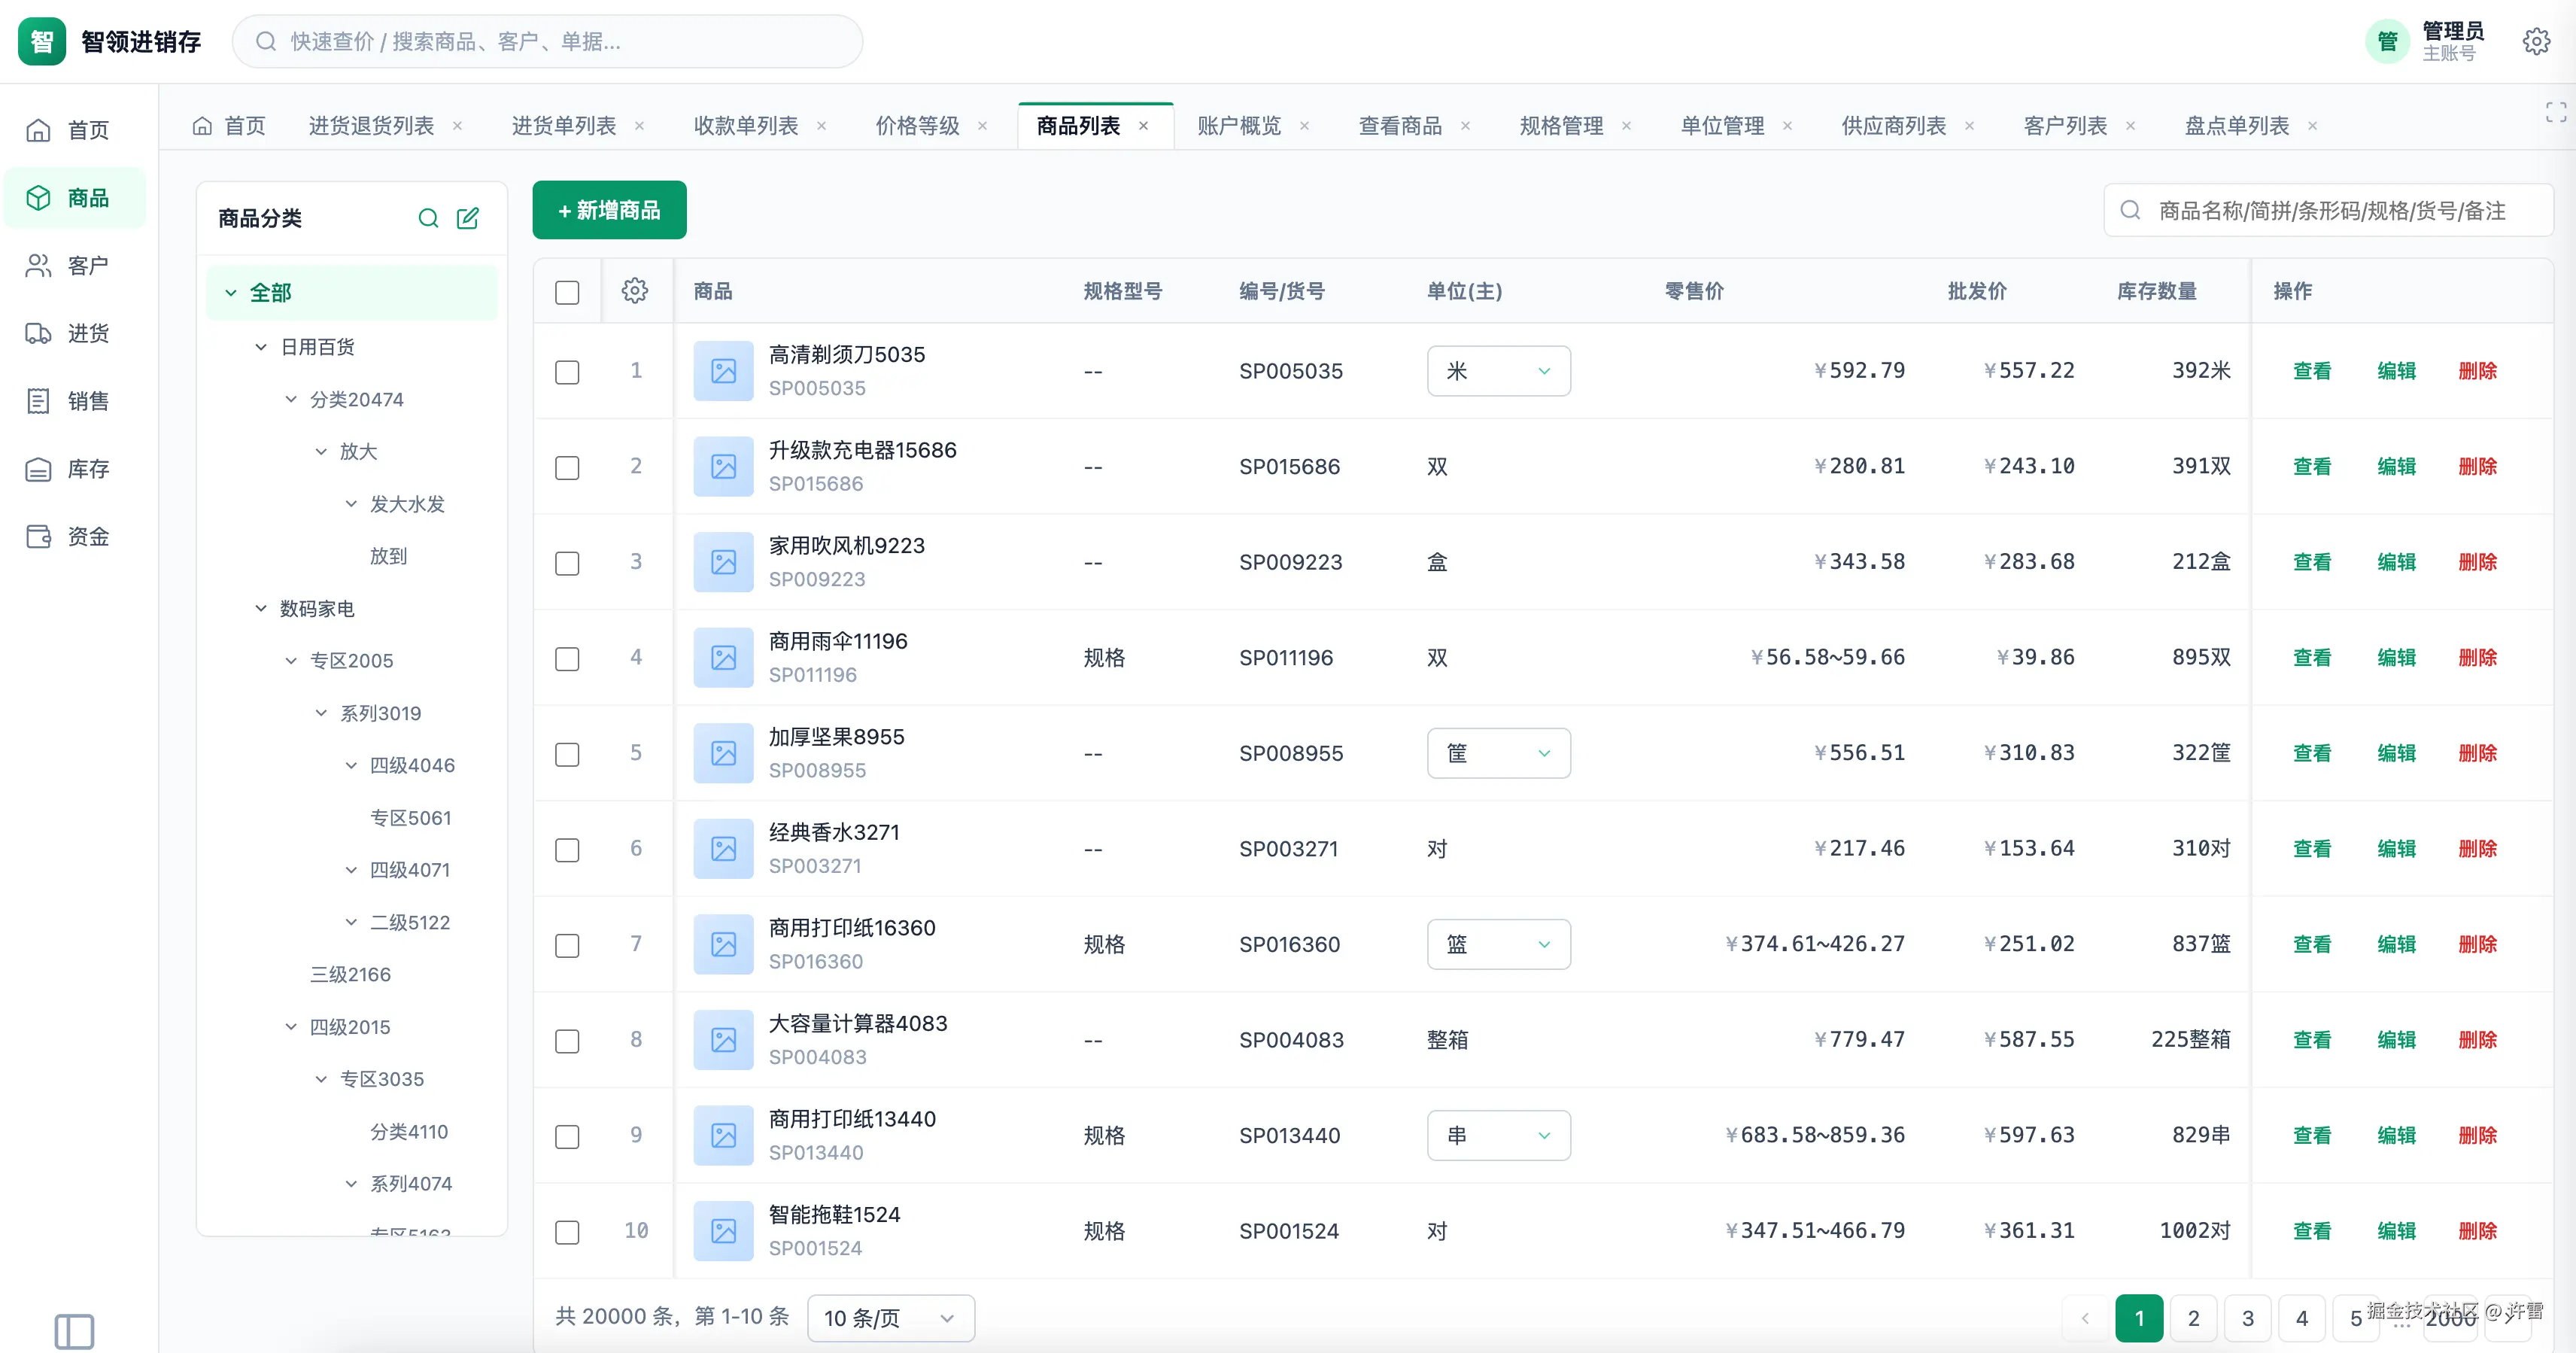This screenshot has height=1353, width=2576.
Task: Open 库存 section in sidebar
Action: 74,469
